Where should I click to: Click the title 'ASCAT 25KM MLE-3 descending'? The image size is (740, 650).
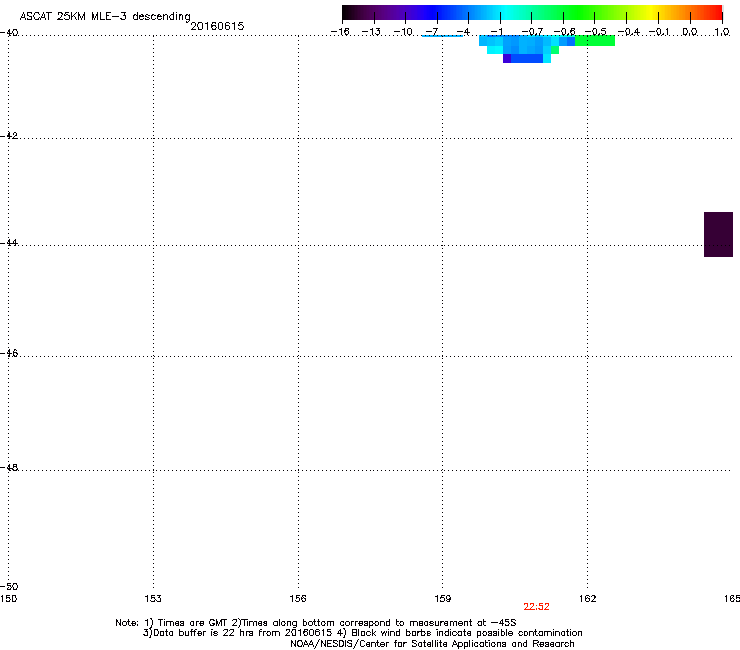pos(105,16)
